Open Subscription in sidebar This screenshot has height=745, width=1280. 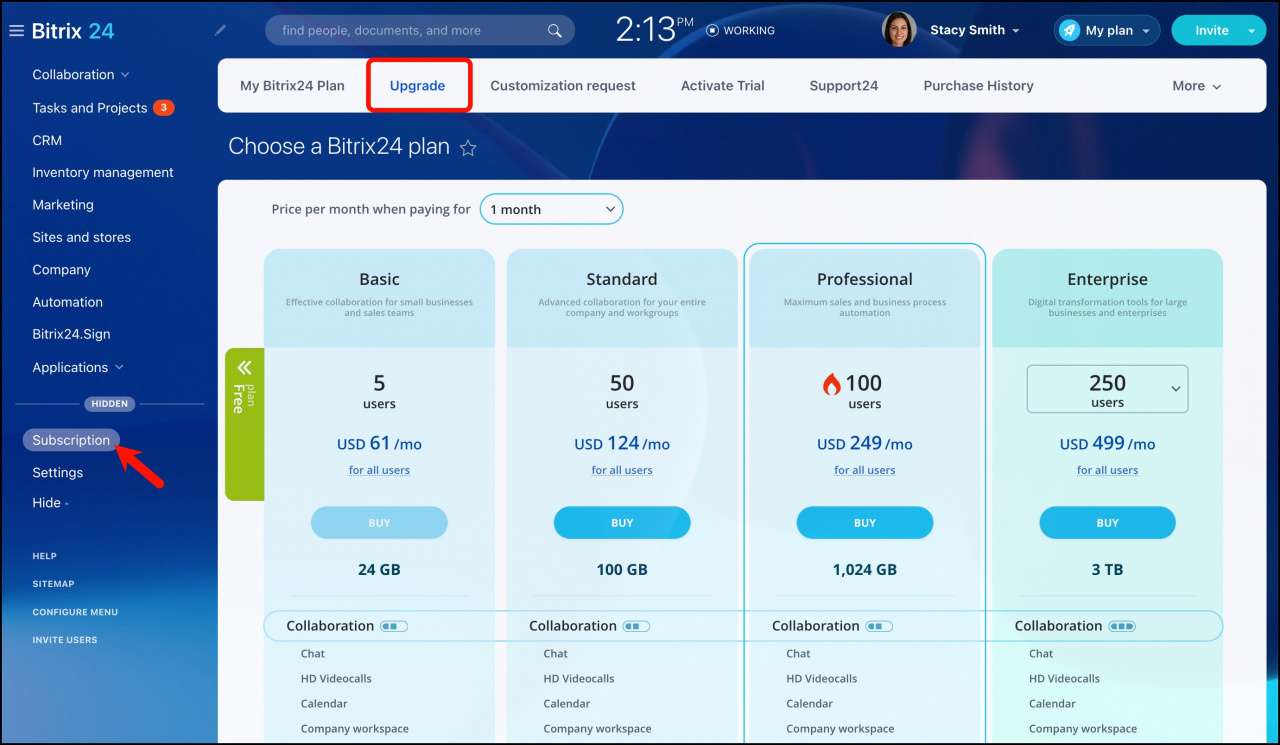coord(71,440)
